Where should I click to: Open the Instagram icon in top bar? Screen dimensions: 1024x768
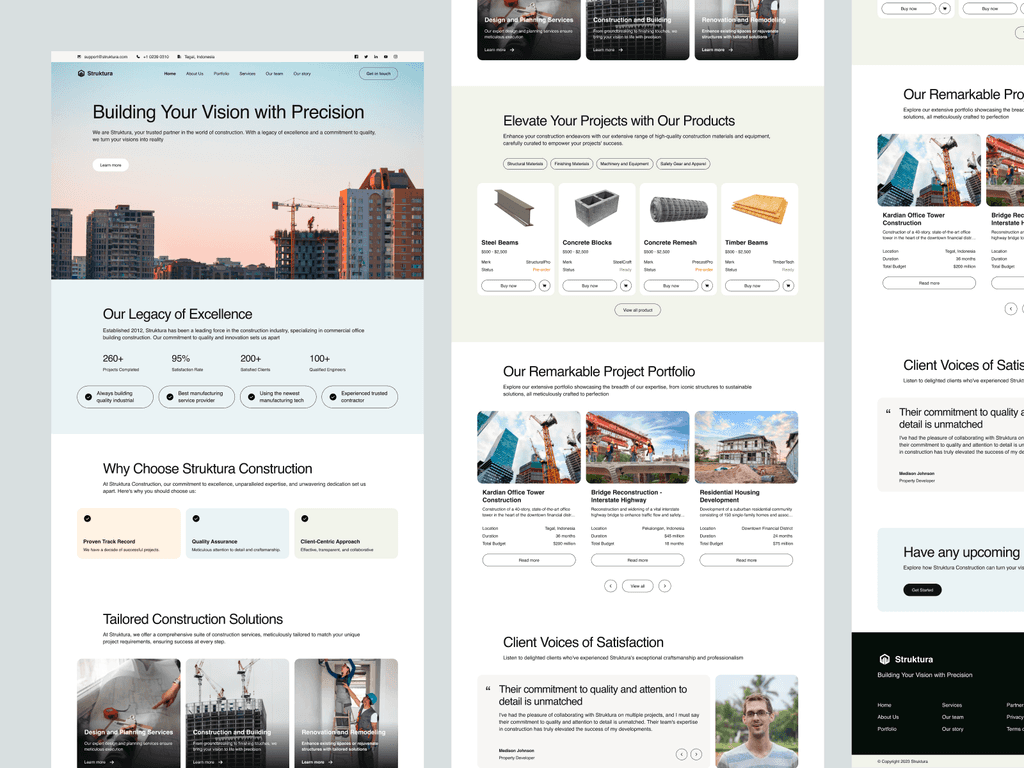[x=395, y=57]
